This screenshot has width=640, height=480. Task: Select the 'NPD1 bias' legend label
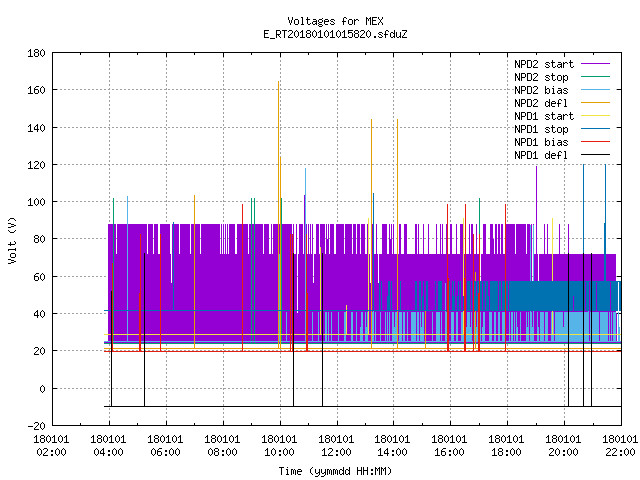541,142
